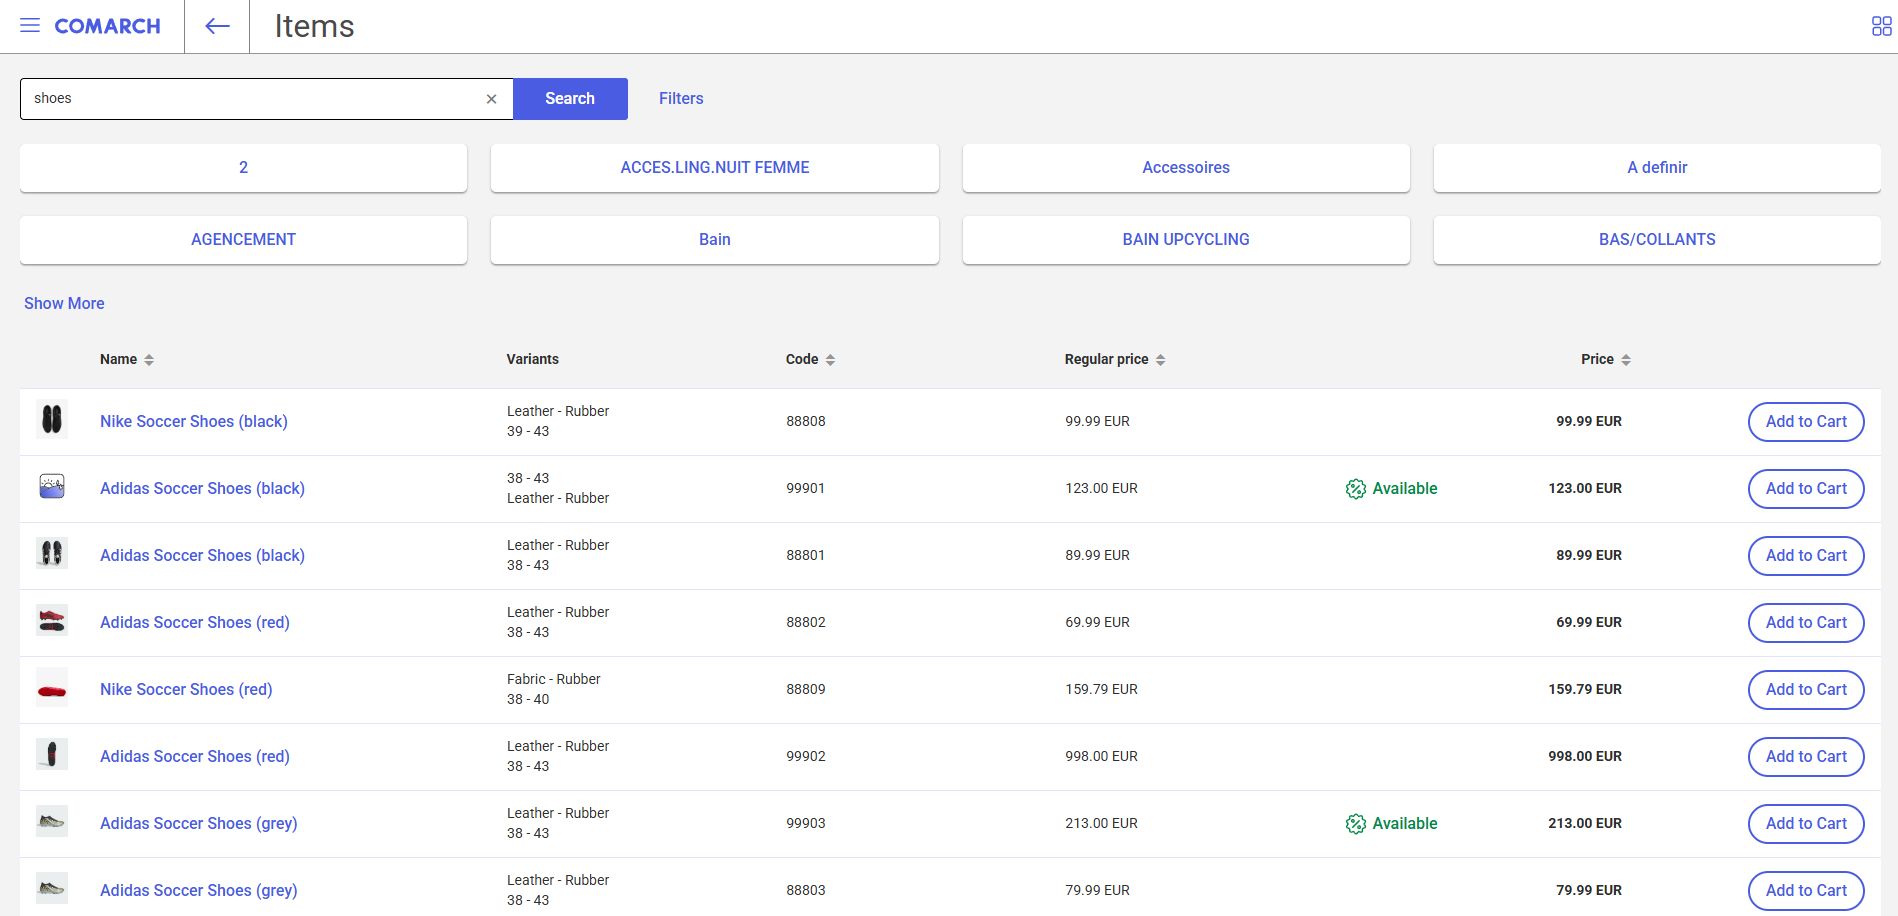The height and width of the screenshot is (916, 1898).
Task: Add item 99901 to cart
Action: 1806,488
